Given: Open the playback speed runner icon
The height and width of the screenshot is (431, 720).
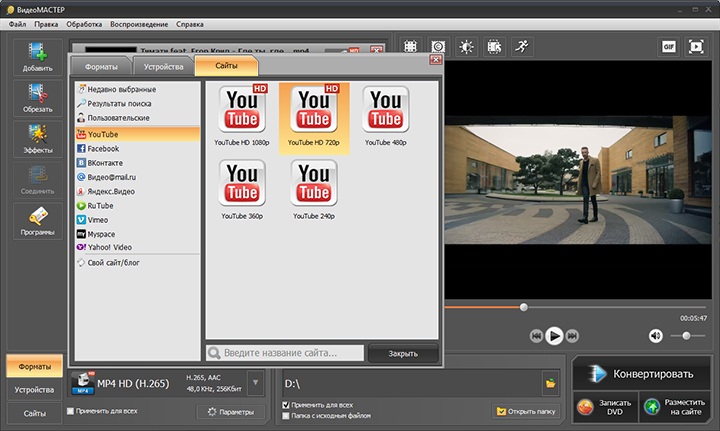Looking at the screenshot, I should (x=522, y=46).
